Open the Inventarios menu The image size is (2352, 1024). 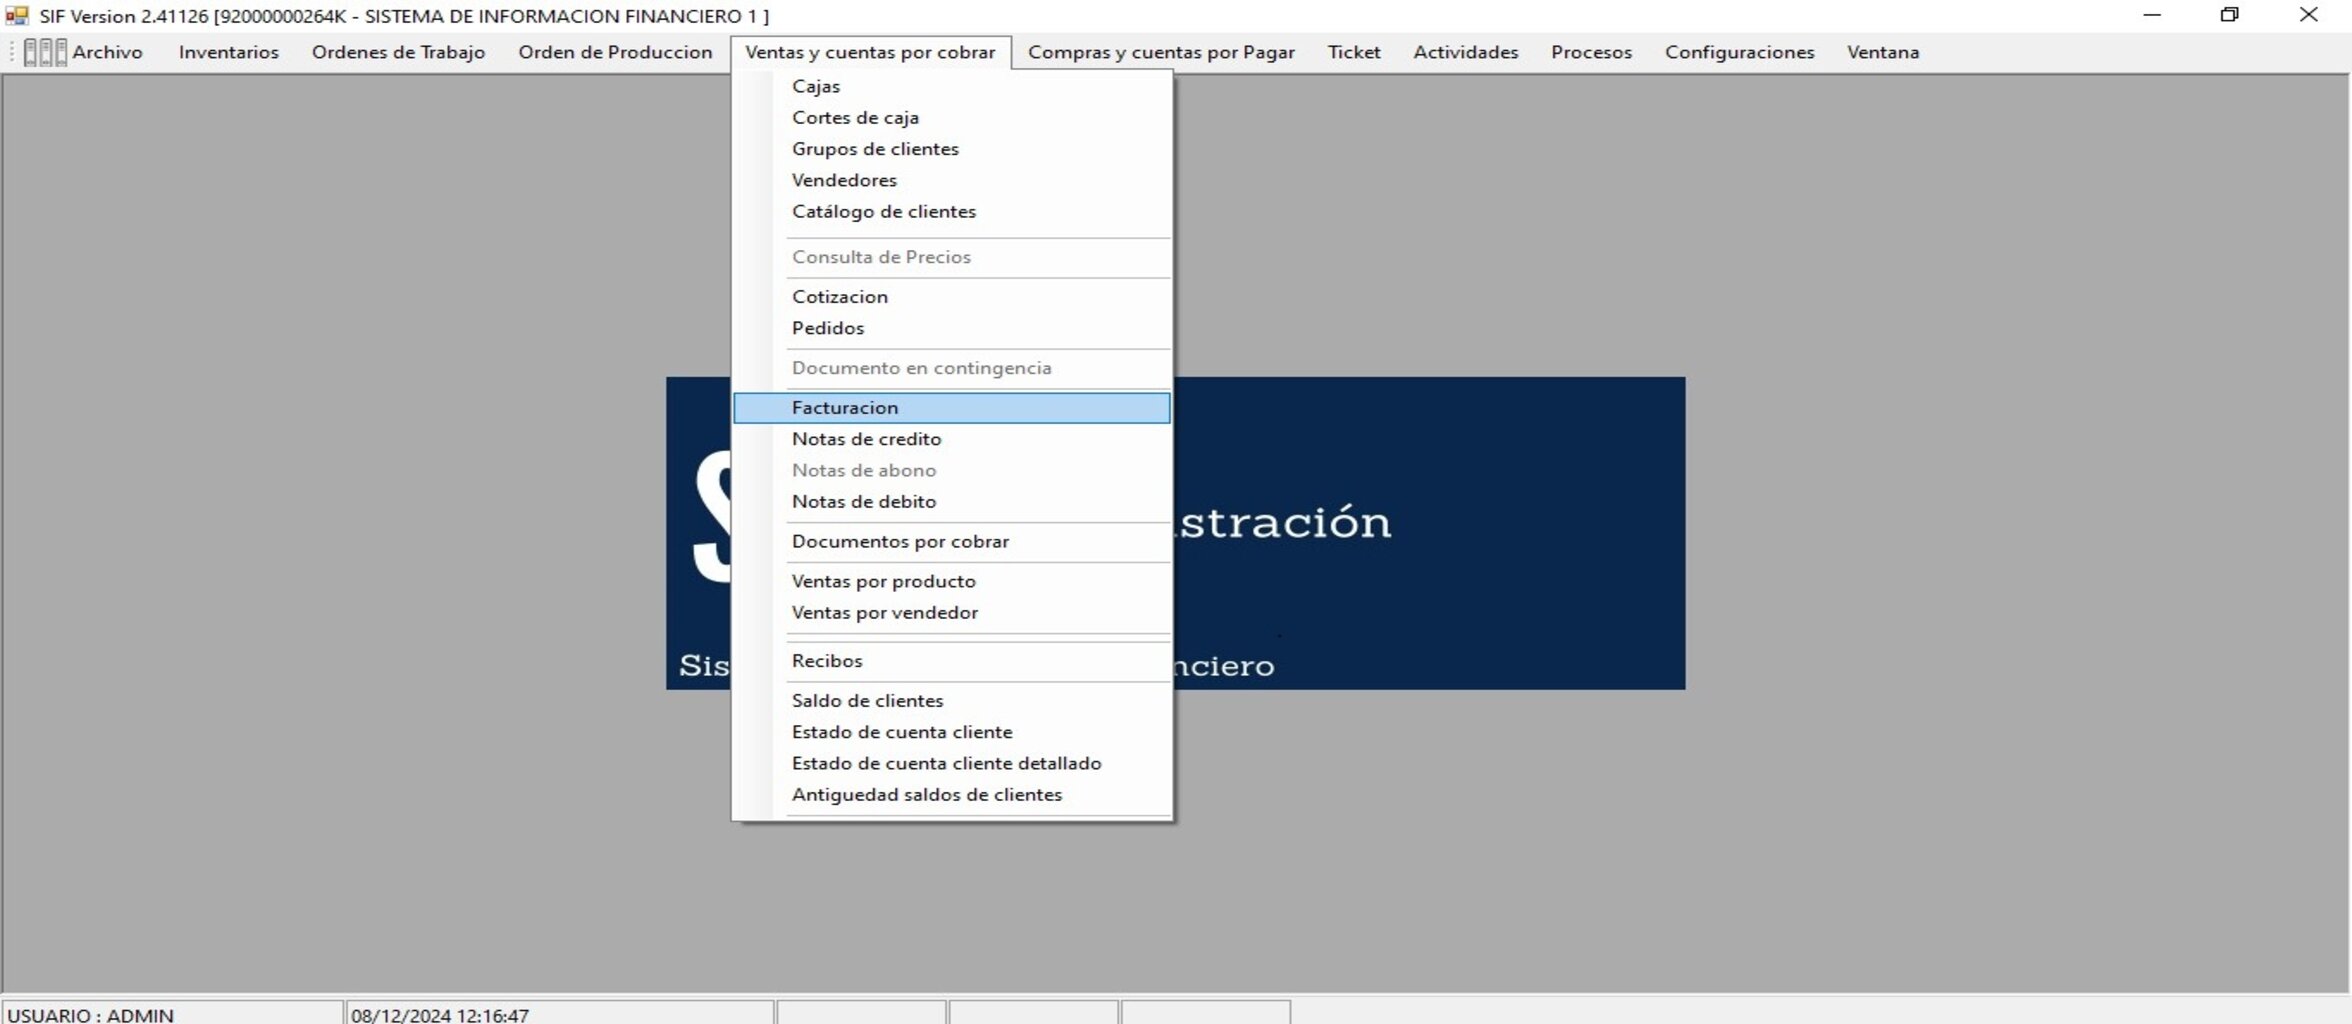point(228,52)
